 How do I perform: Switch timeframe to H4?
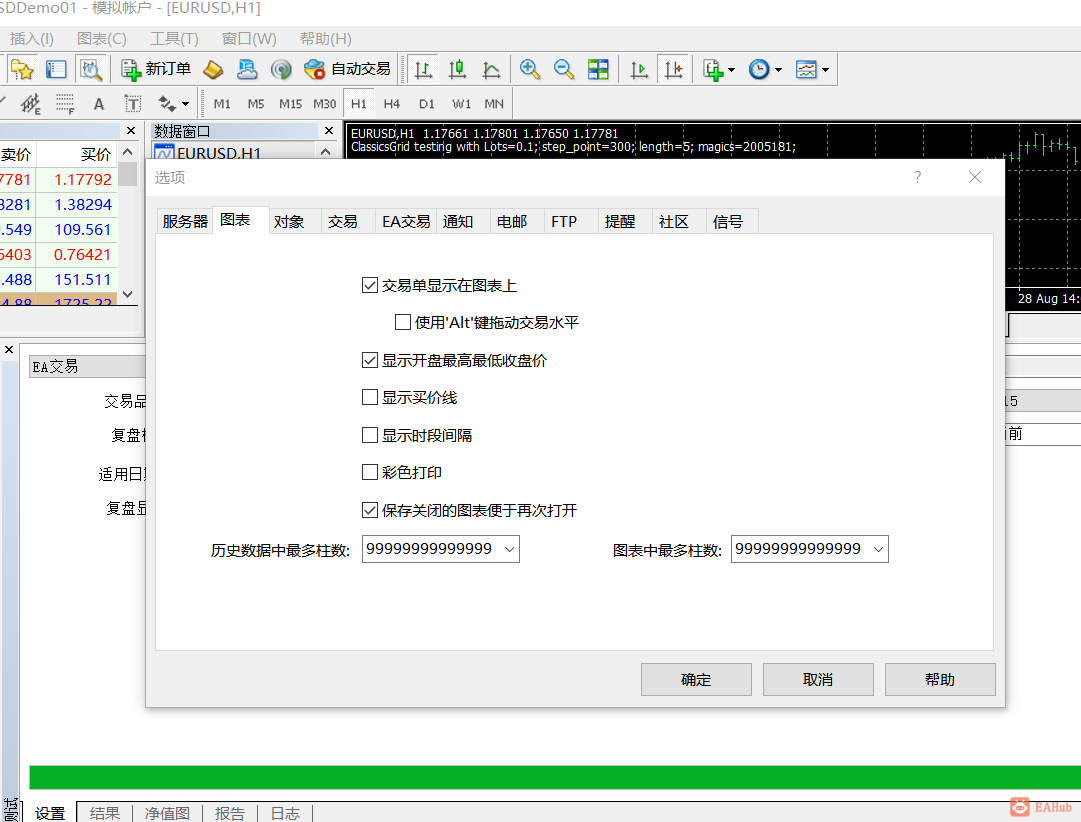coord(392,104)
